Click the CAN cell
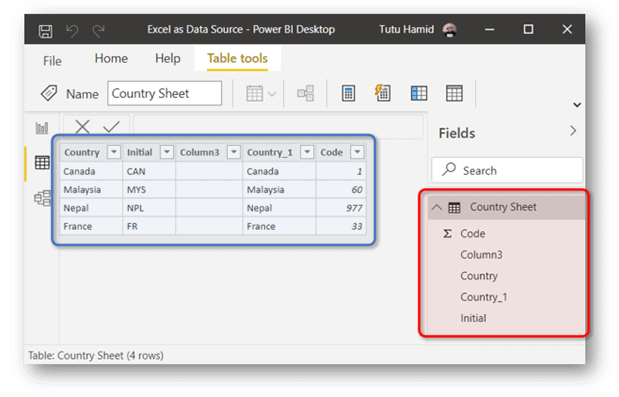The width and height of the screenshot is (619, 397). coord(149,171)
